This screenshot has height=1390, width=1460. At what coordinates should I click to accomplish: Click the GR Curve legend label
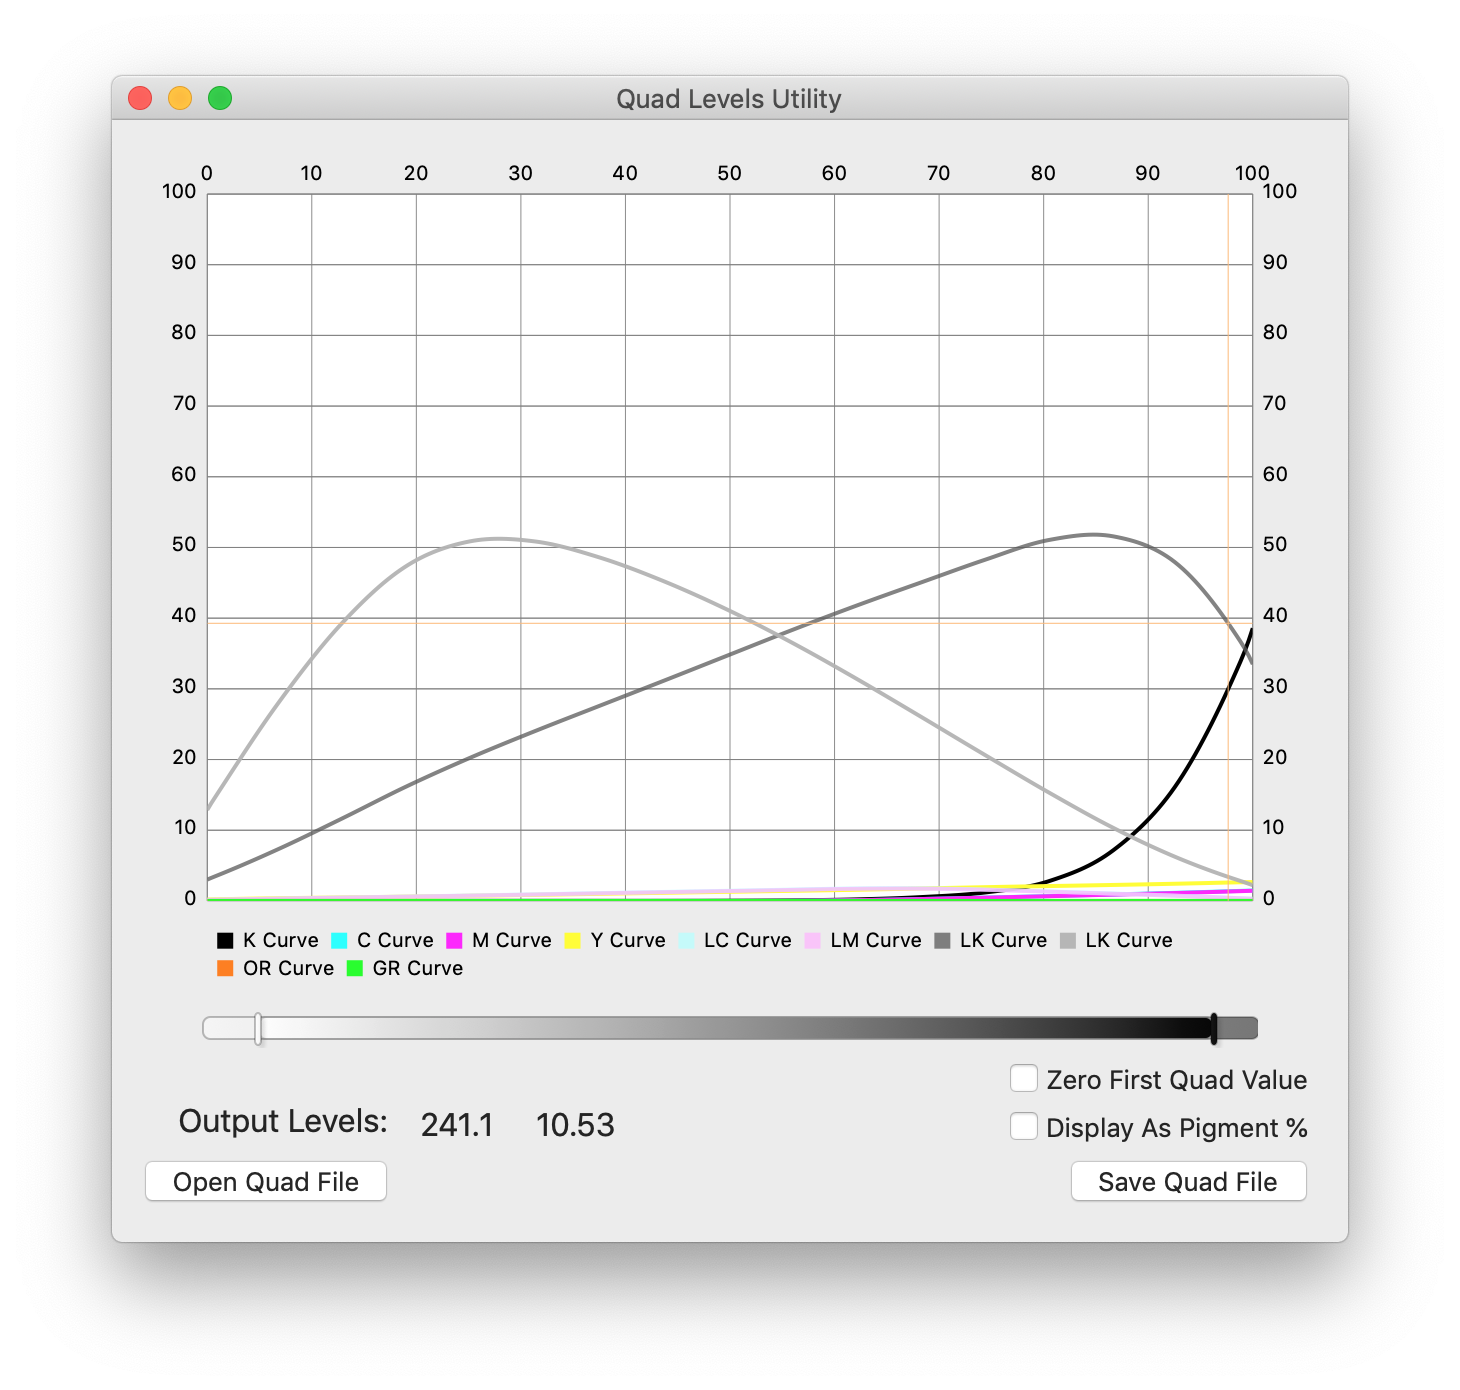[418, 968]
